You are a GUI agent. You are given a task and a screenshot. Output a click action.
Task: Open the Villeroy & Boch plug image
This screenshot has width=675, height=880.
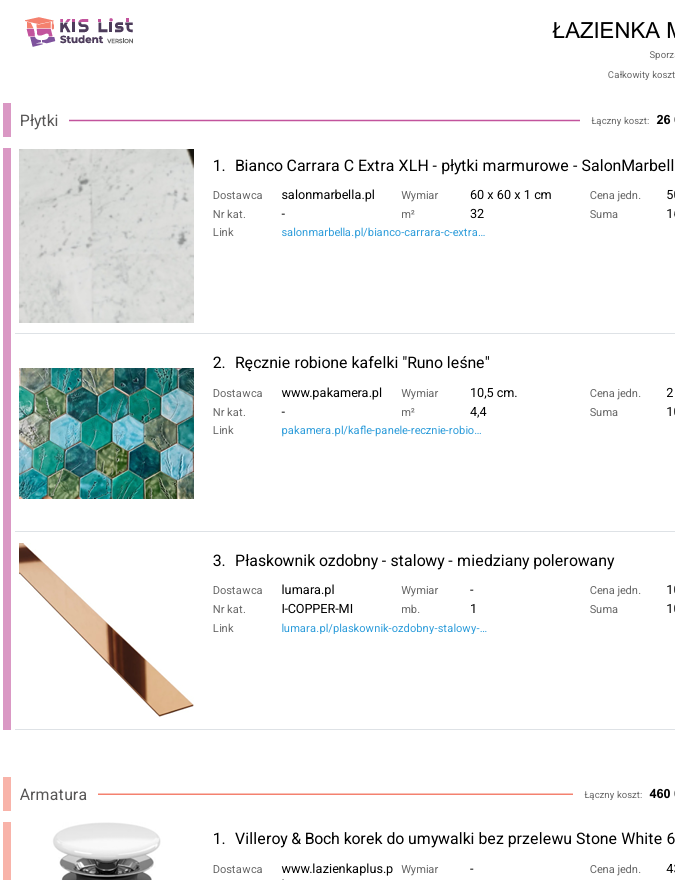pyautogui.click(x=106, y=852)
